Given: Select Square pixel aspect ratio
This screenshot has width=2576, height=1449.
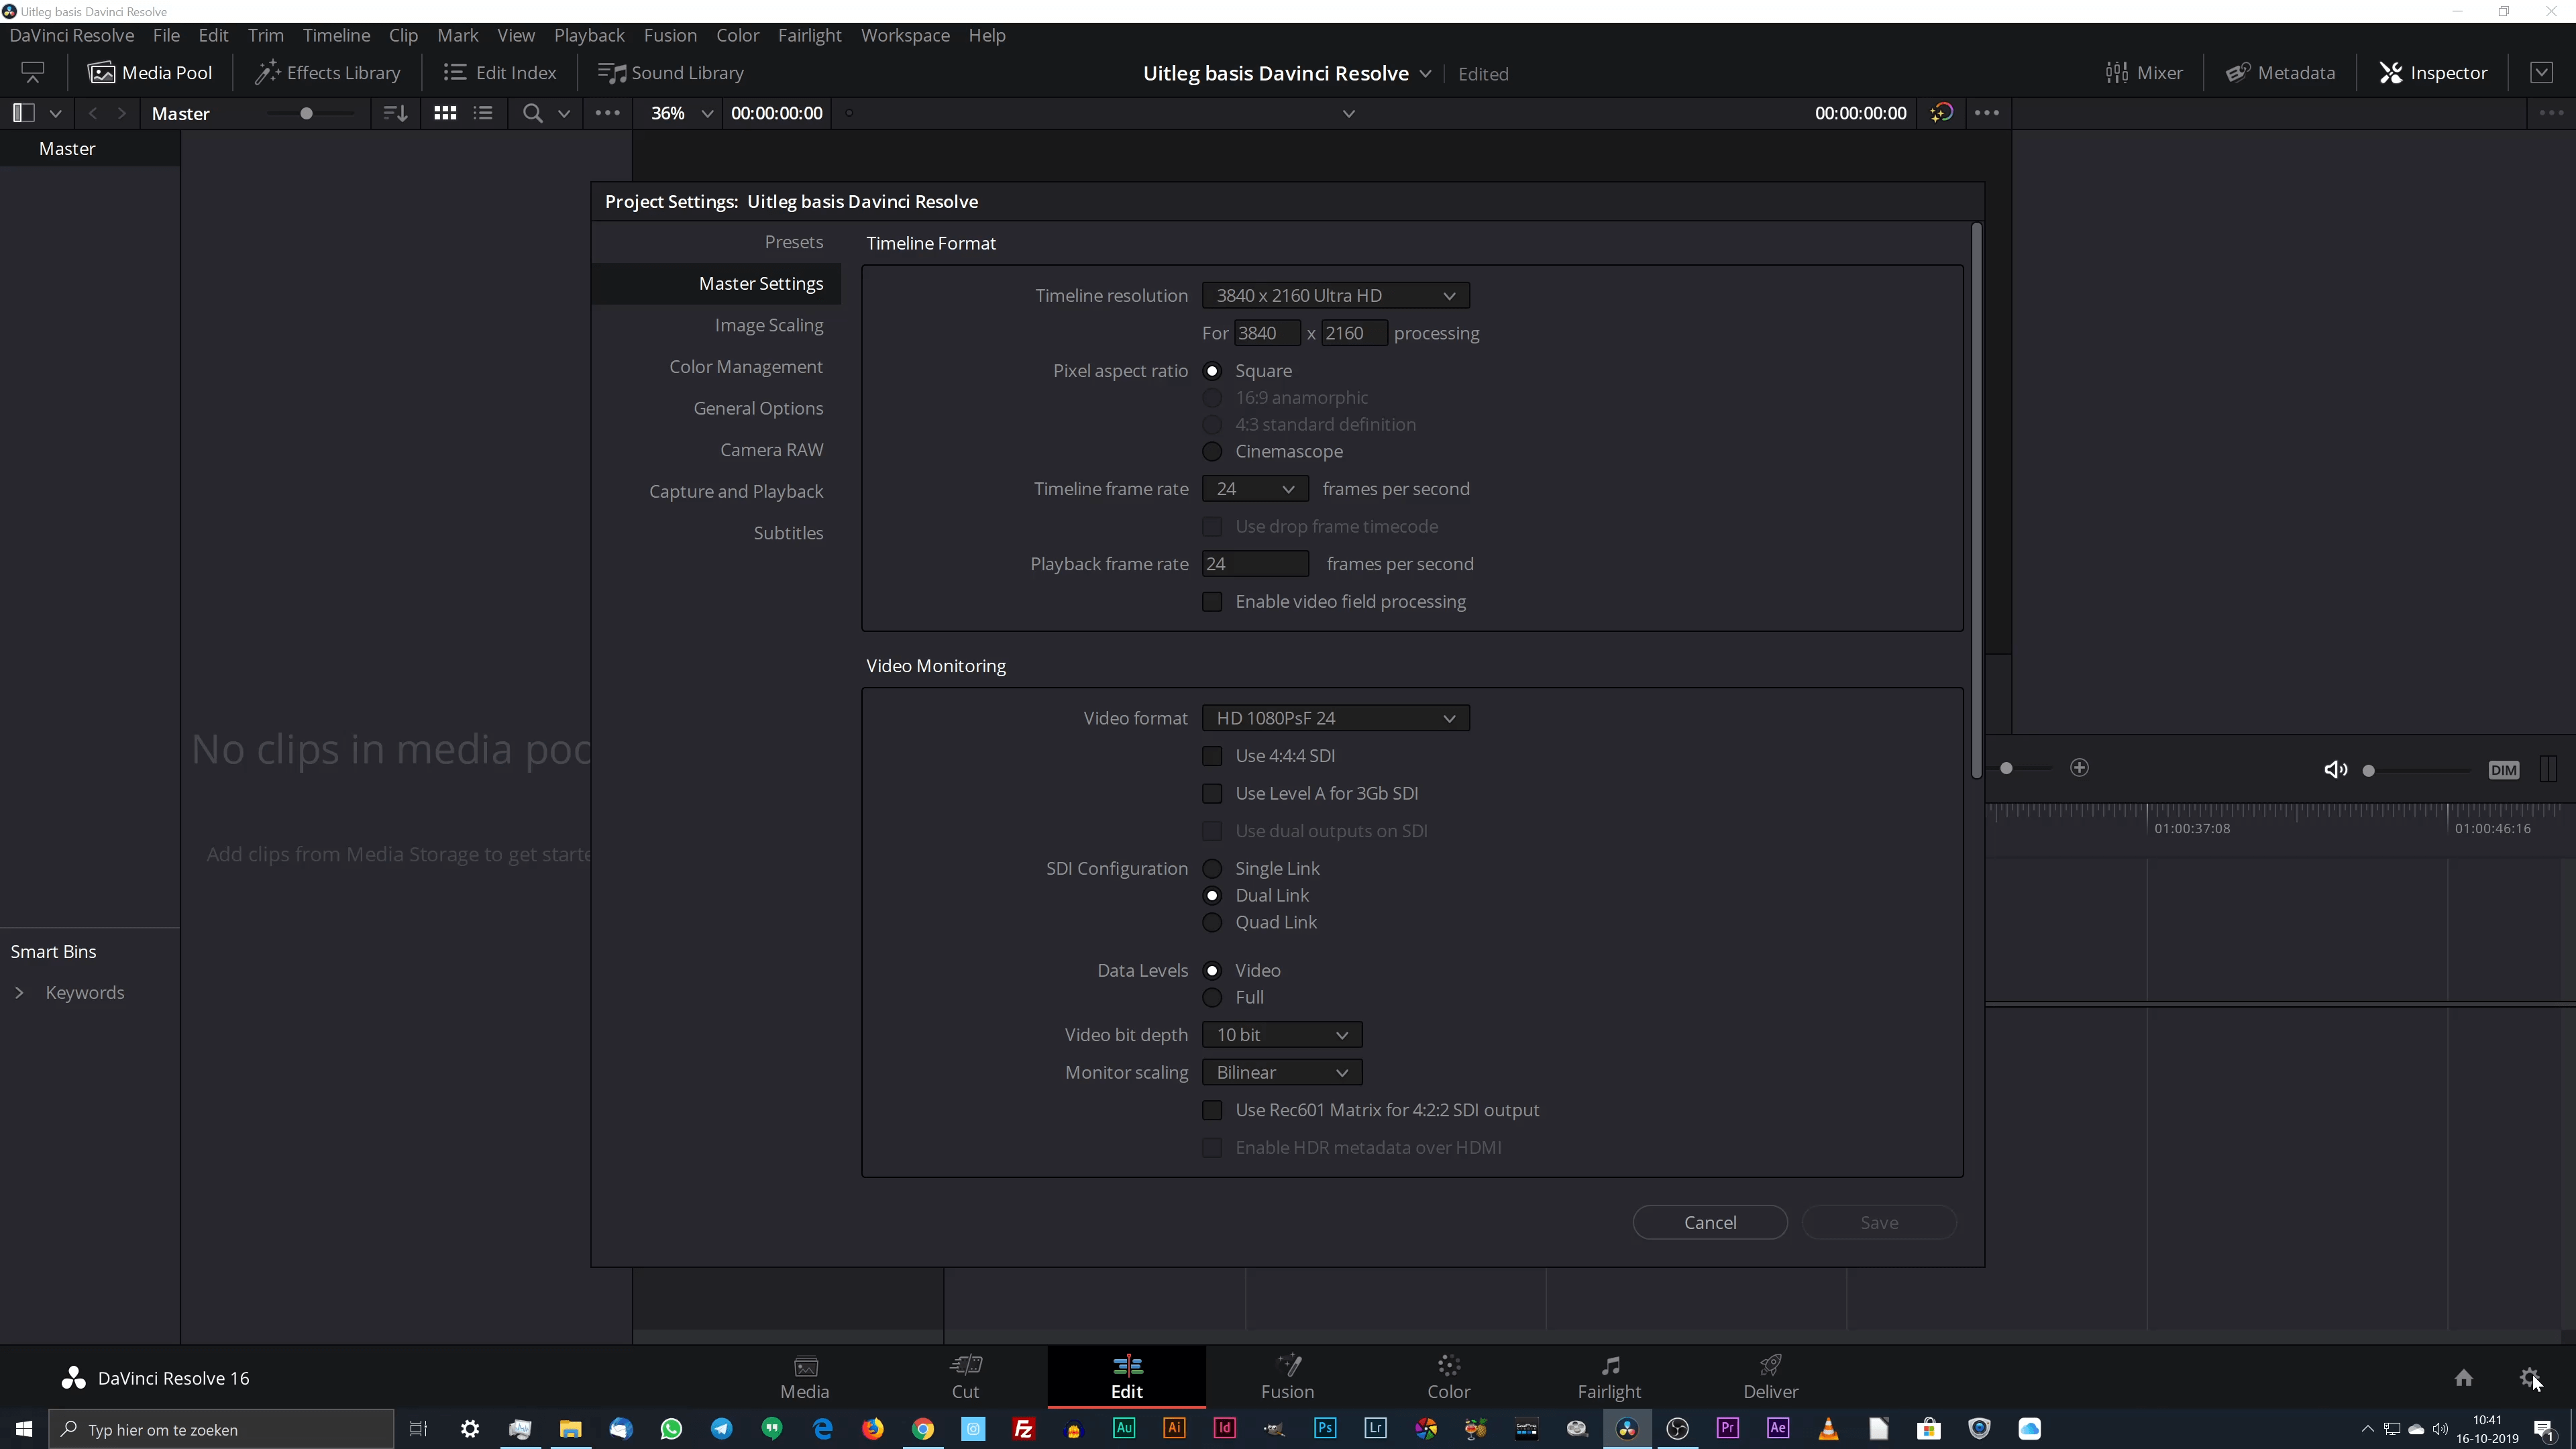Looking at the screenshot, I should click(1212, 371).
